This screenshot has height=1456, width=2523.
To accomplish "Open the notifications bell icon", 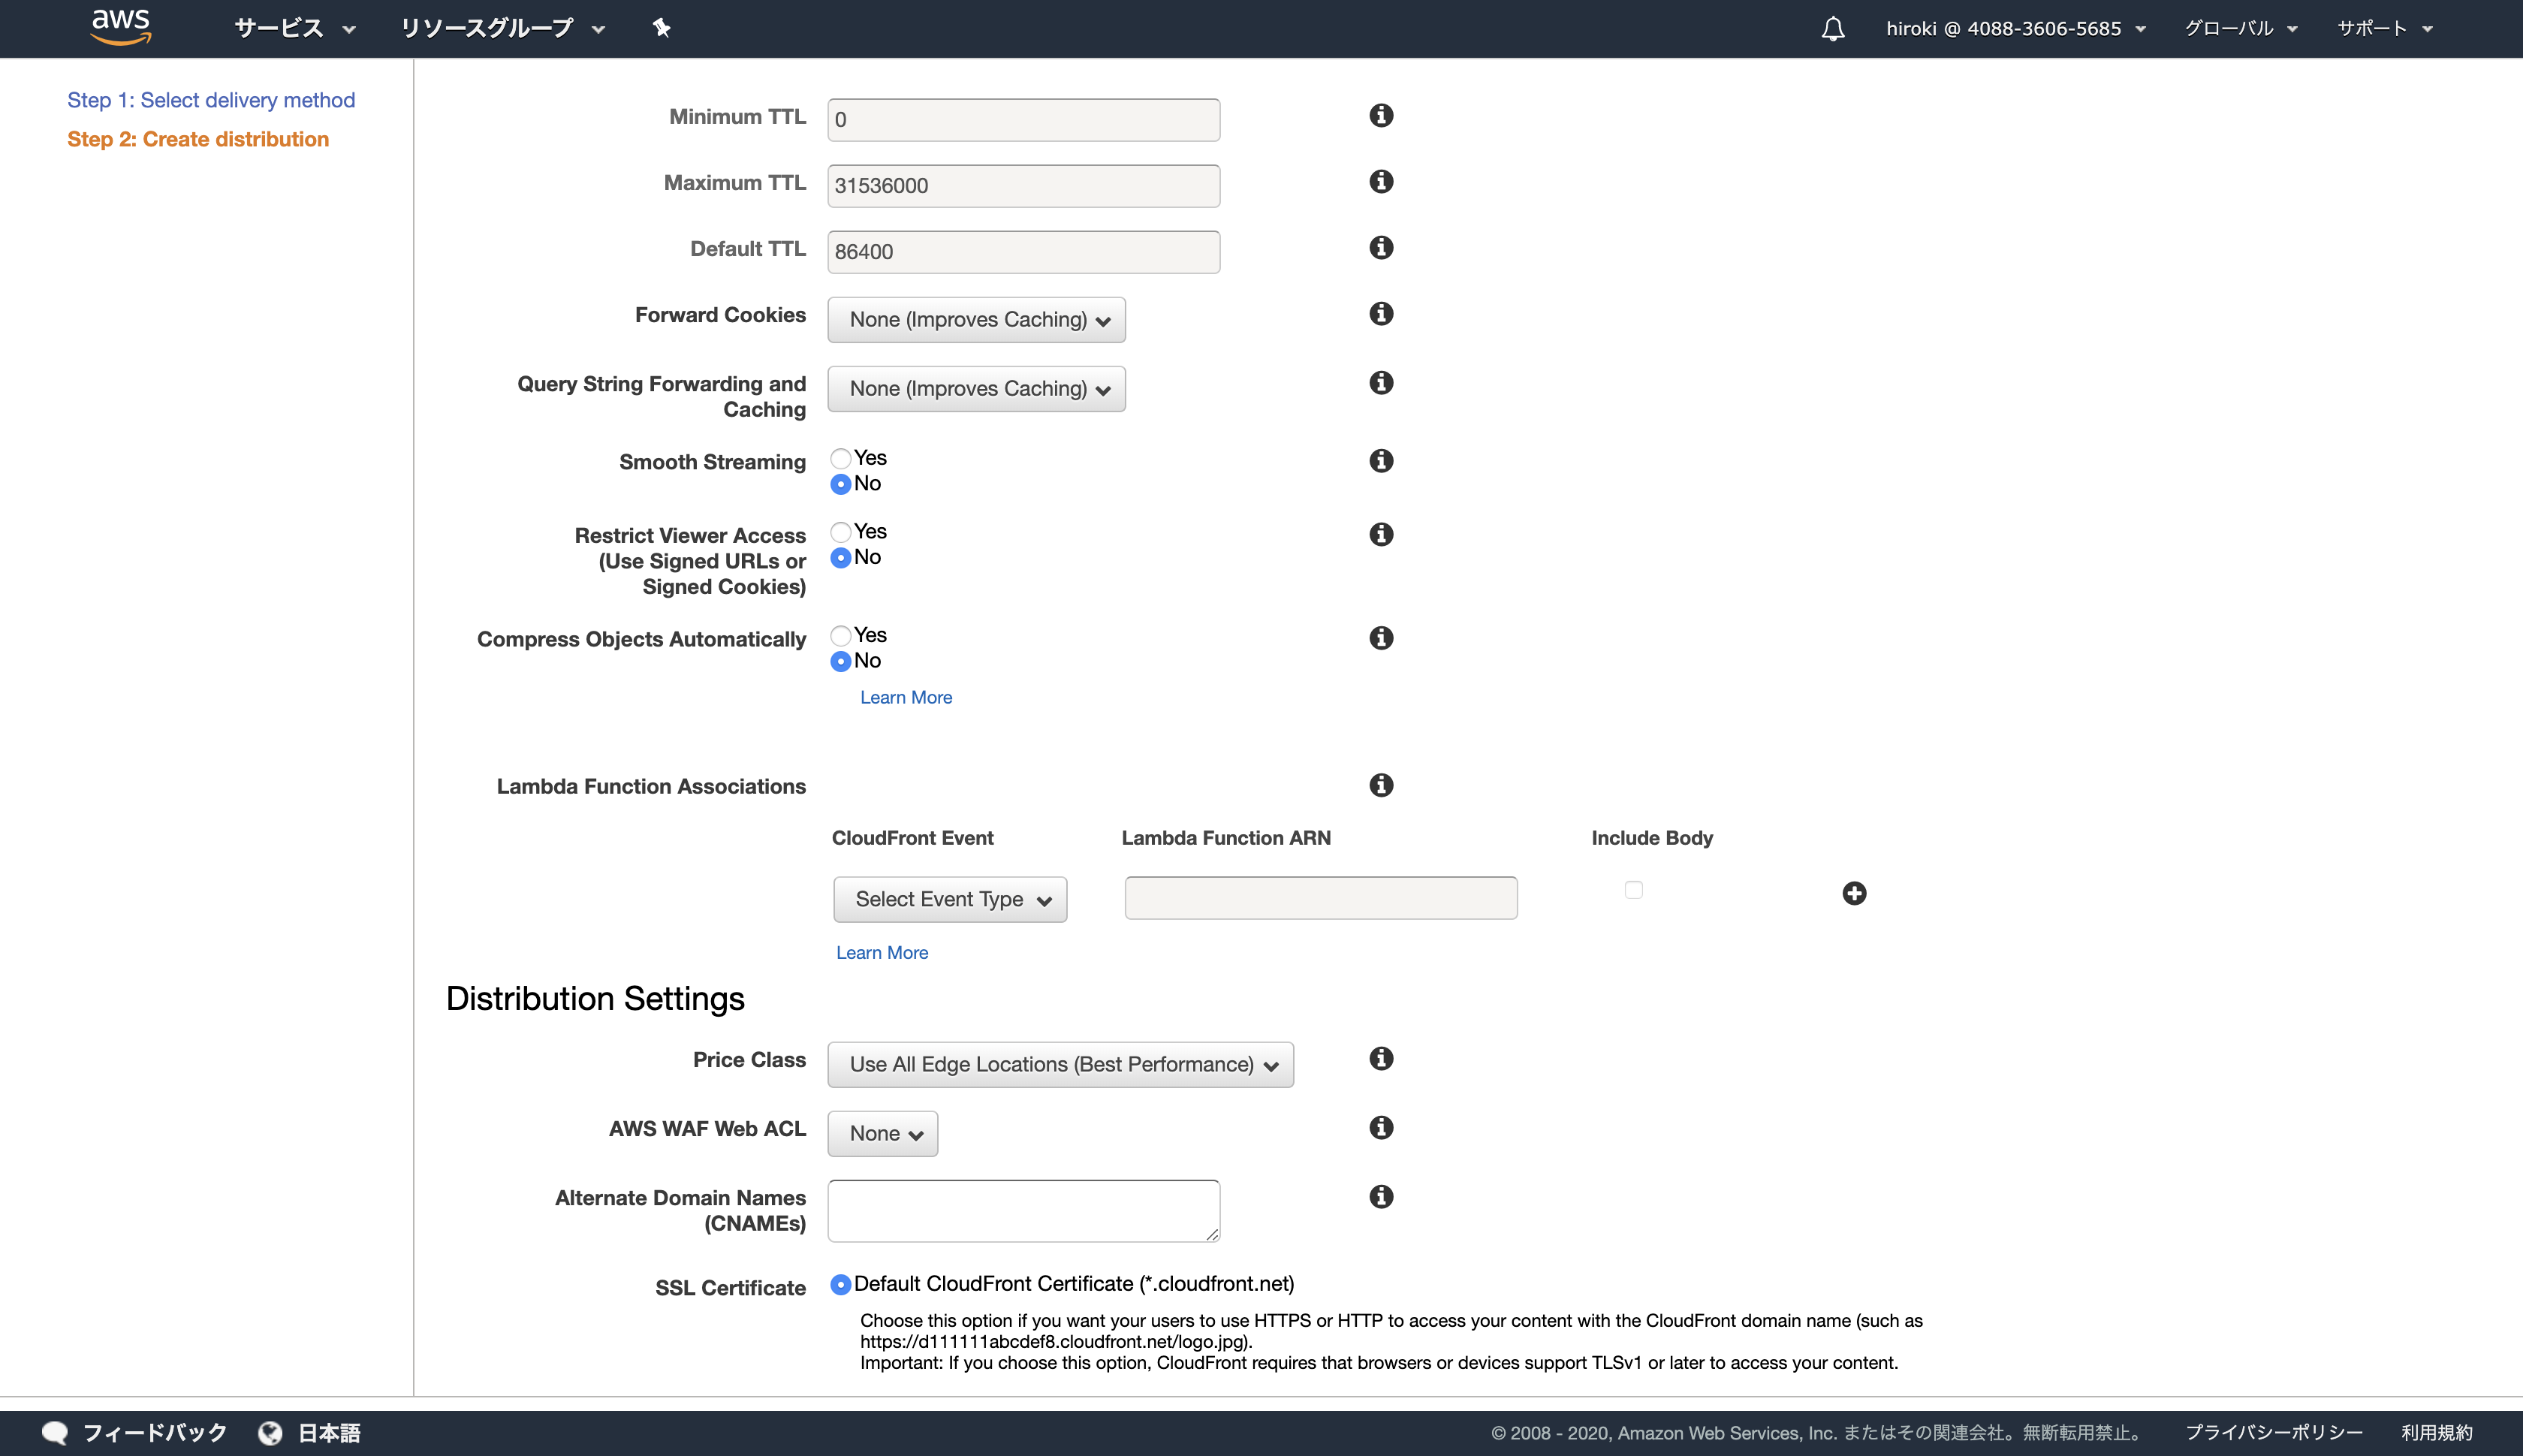I will (x=1832, y=28).
